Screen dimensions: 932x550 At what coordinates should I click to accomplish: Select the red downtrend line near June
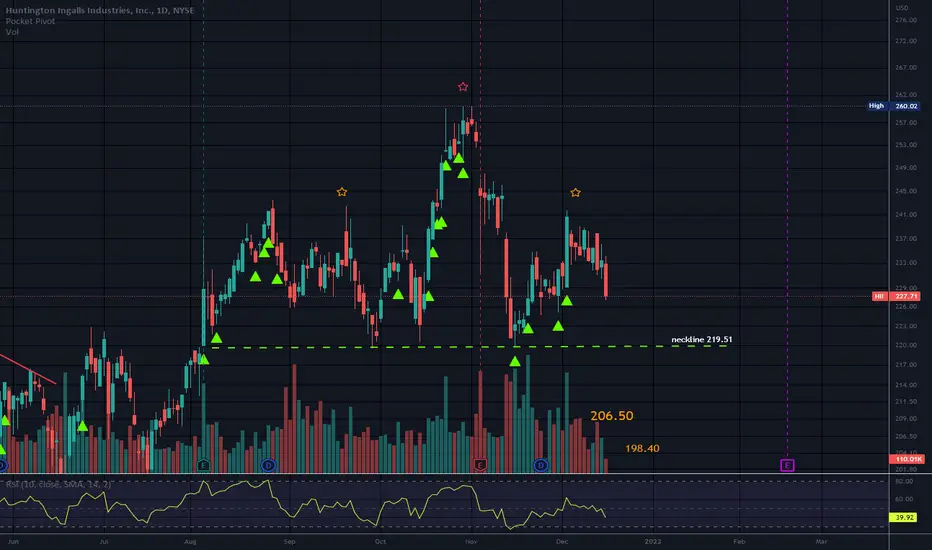click(28, 369)
